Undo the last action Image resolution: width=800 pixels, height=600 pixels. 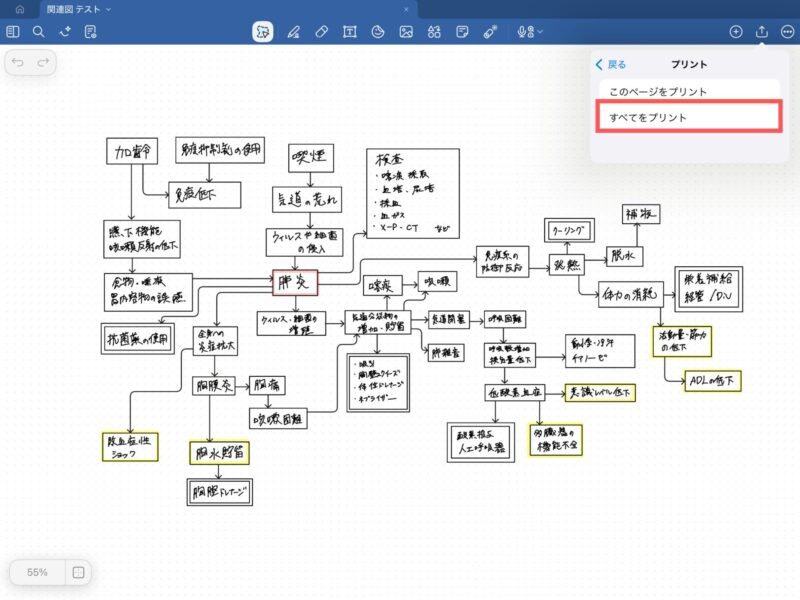18,63
